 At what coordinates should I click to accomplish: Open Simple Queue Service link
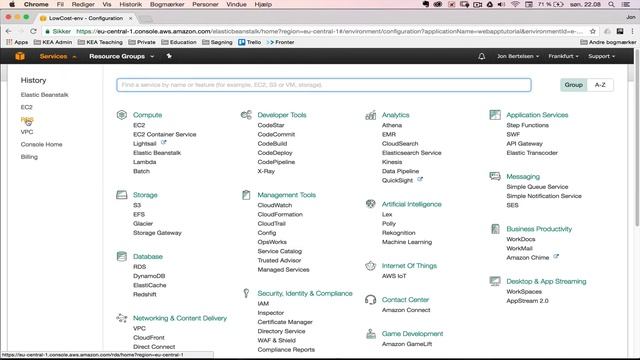click(537, 187)
